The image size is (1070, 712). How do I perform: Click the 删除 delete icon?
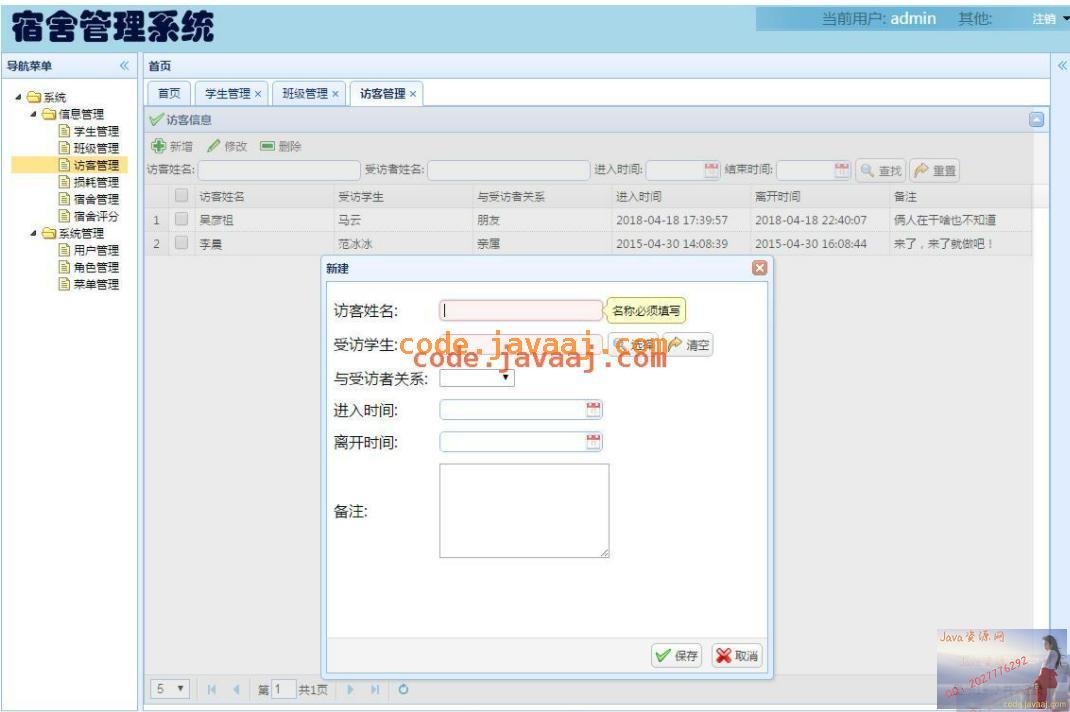(268, 146)
